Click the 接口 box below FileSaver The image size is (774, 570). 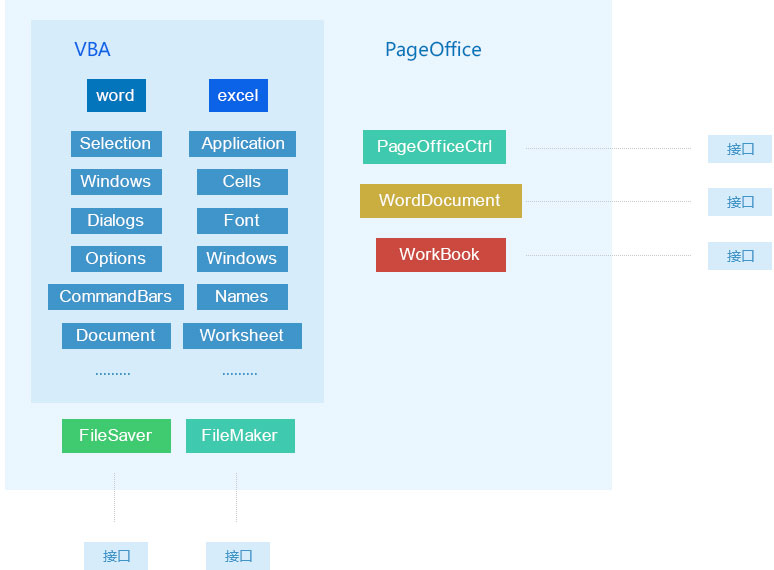point(116,556)
